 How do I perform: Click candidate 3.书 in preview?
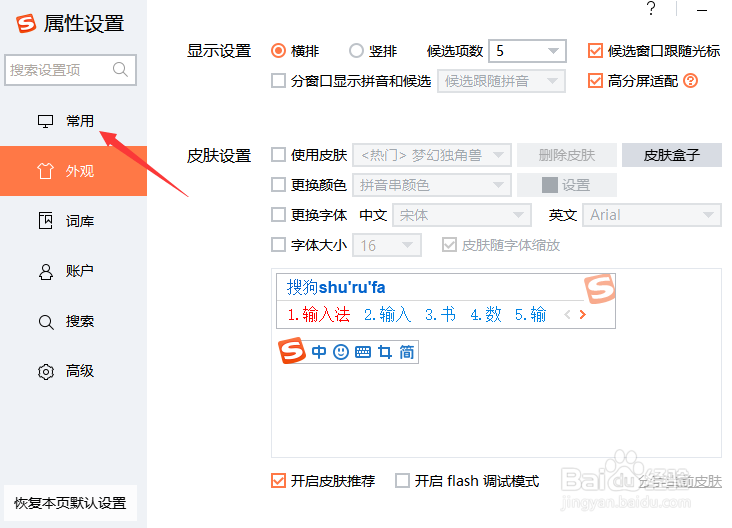pos(440,315)
